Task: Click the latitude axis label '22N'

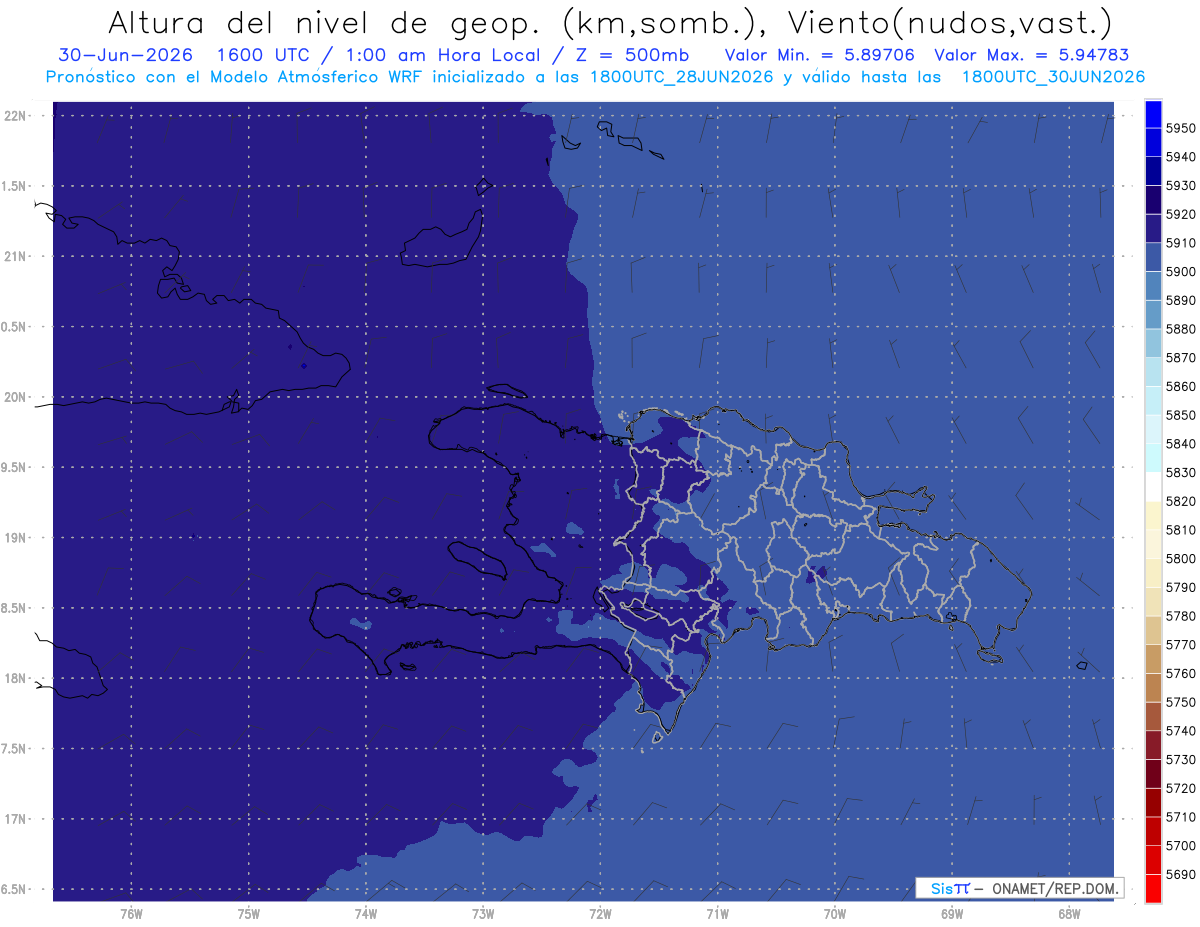Action: click(x=14, y=116)
